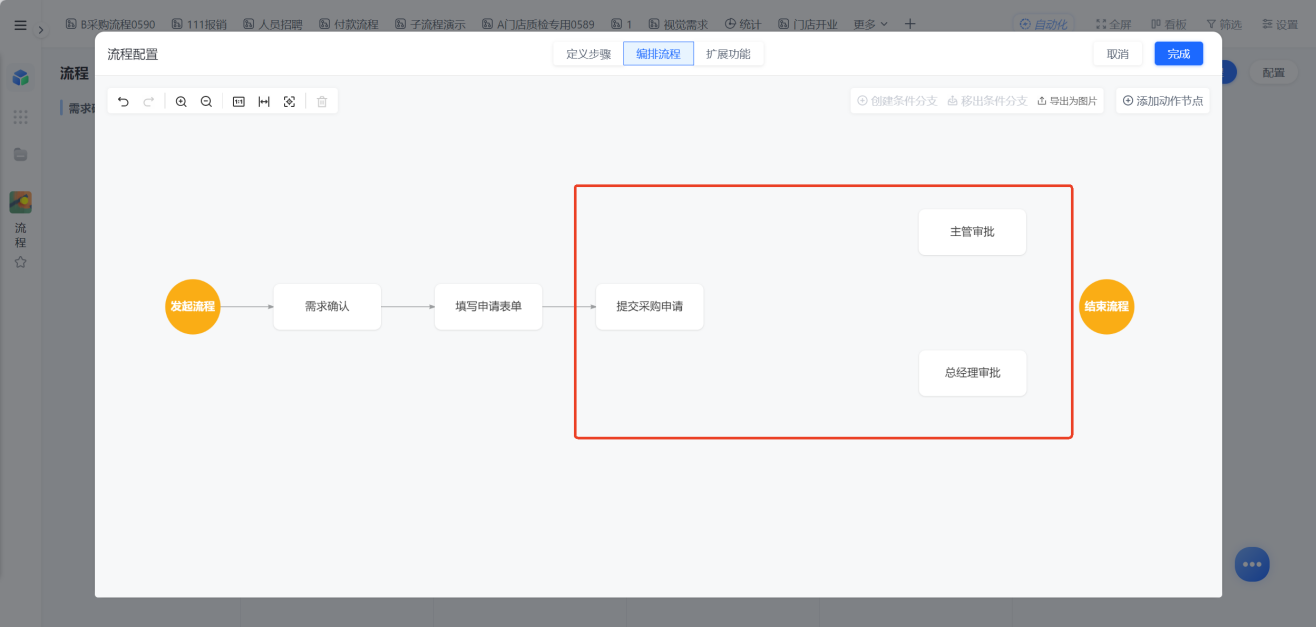
Task: Expand the sidebar with the chevron arrow
Action: 41,29
